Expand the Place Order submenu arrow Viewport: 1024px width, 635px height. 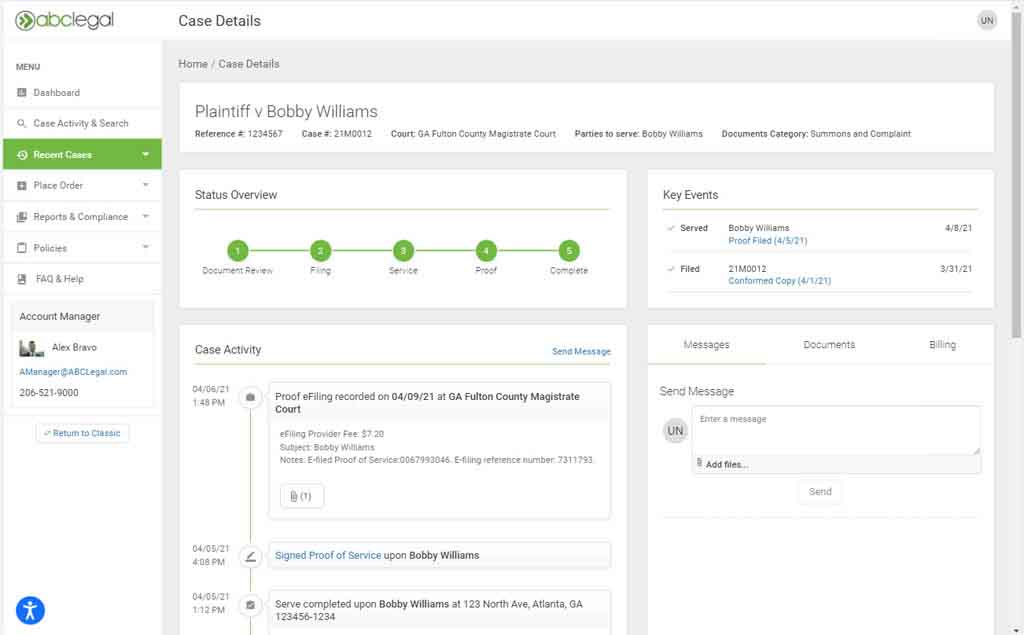point(146,185)
